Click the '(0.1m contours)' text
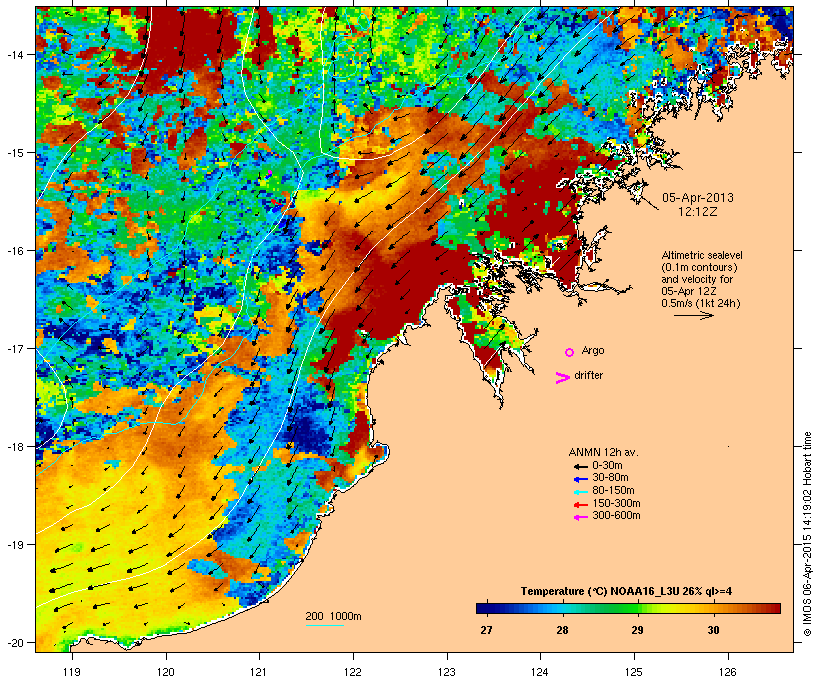The height and width of the screenshot is (680, 820). pos(699,268)
